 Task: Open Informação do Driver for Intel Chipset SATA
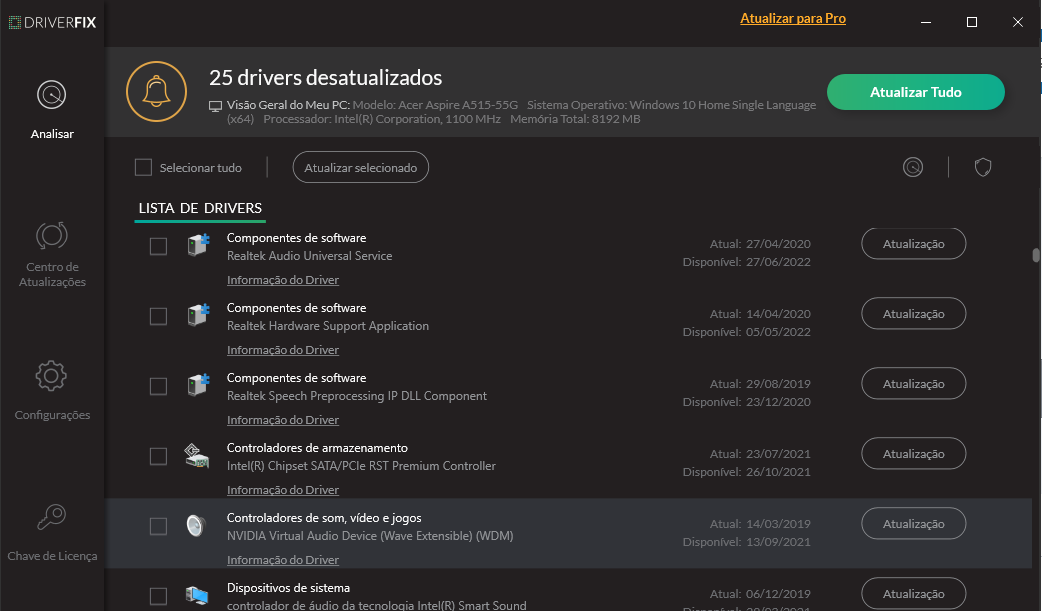coord(283,489)
